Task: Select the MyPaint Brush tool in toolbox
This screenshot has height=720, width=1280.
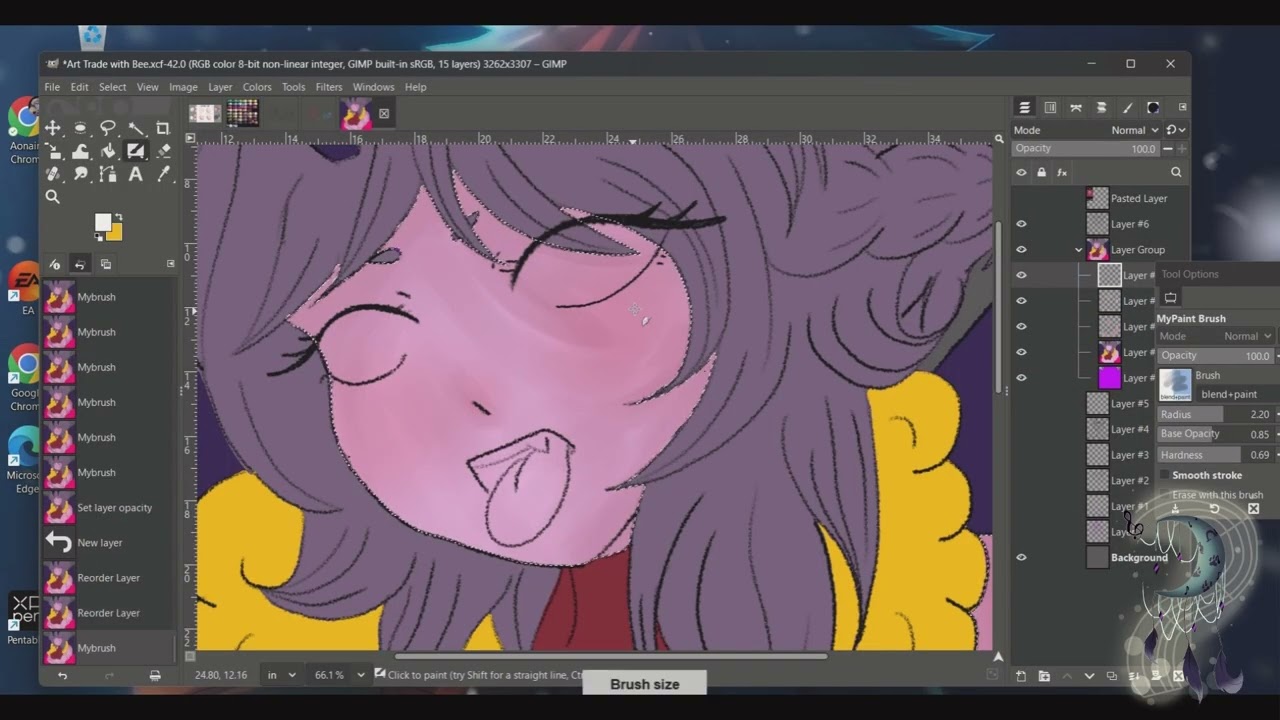Action: pos(136,151)
